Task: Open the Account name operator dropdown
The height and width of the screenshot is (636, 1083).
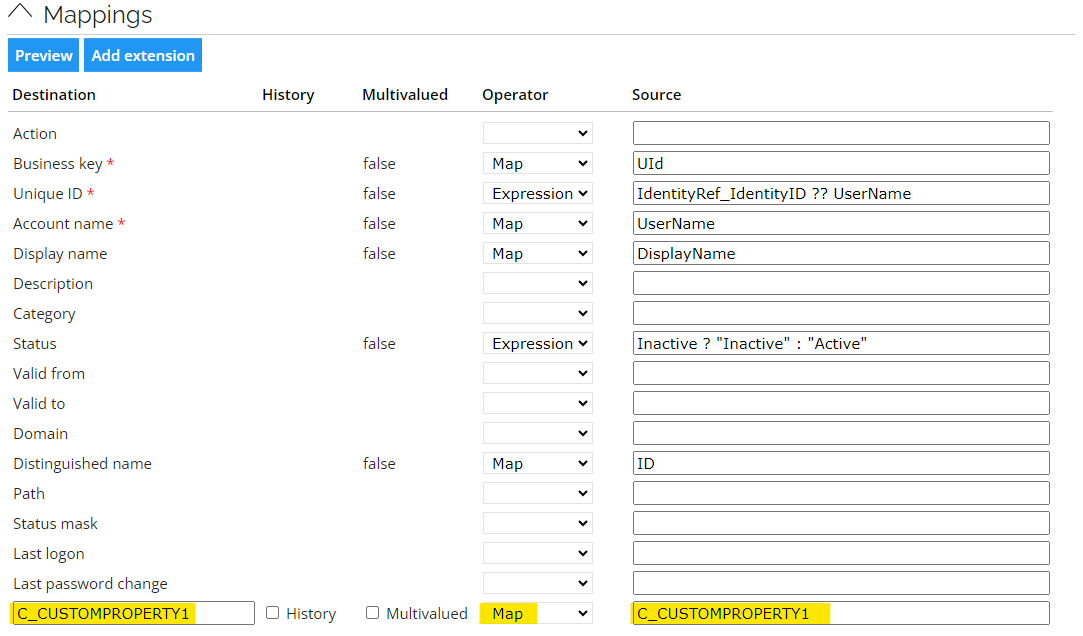Action: tap(537, 224)
